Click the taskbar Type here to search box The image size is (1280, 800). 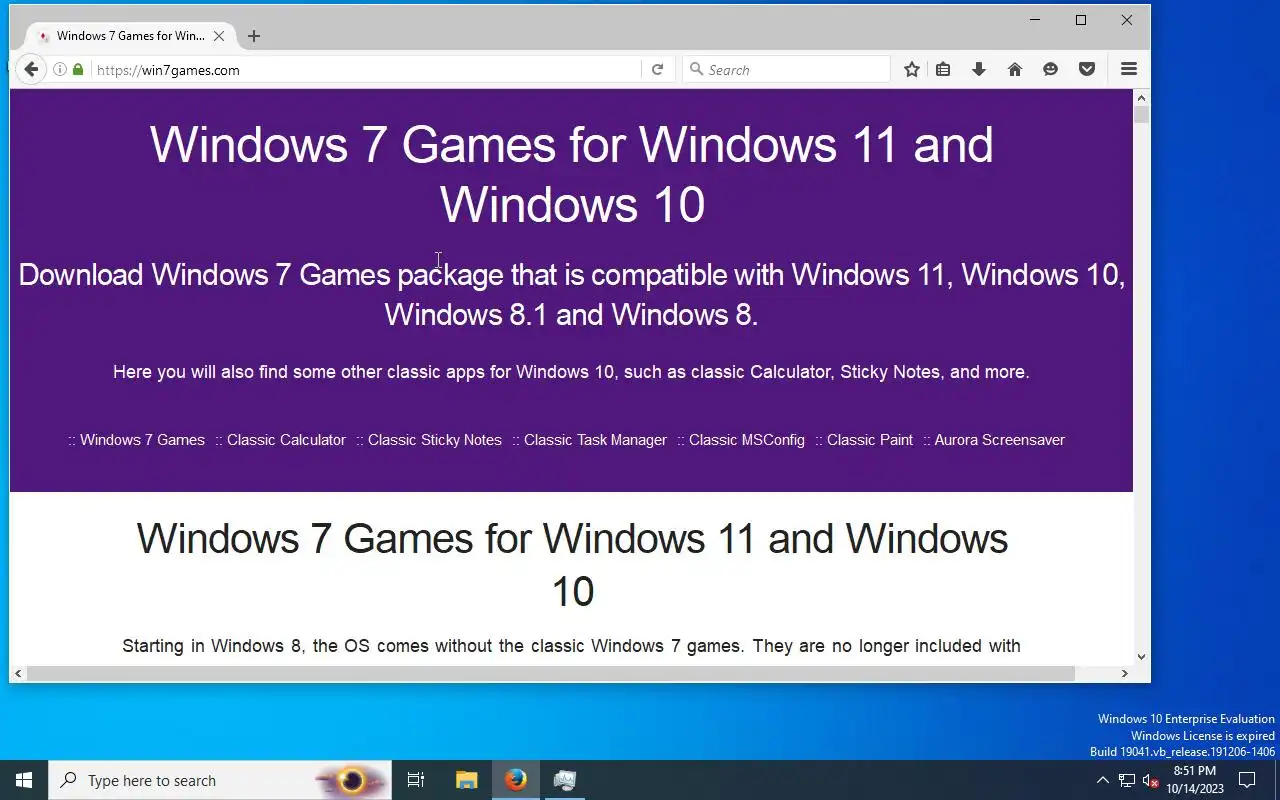219,780
